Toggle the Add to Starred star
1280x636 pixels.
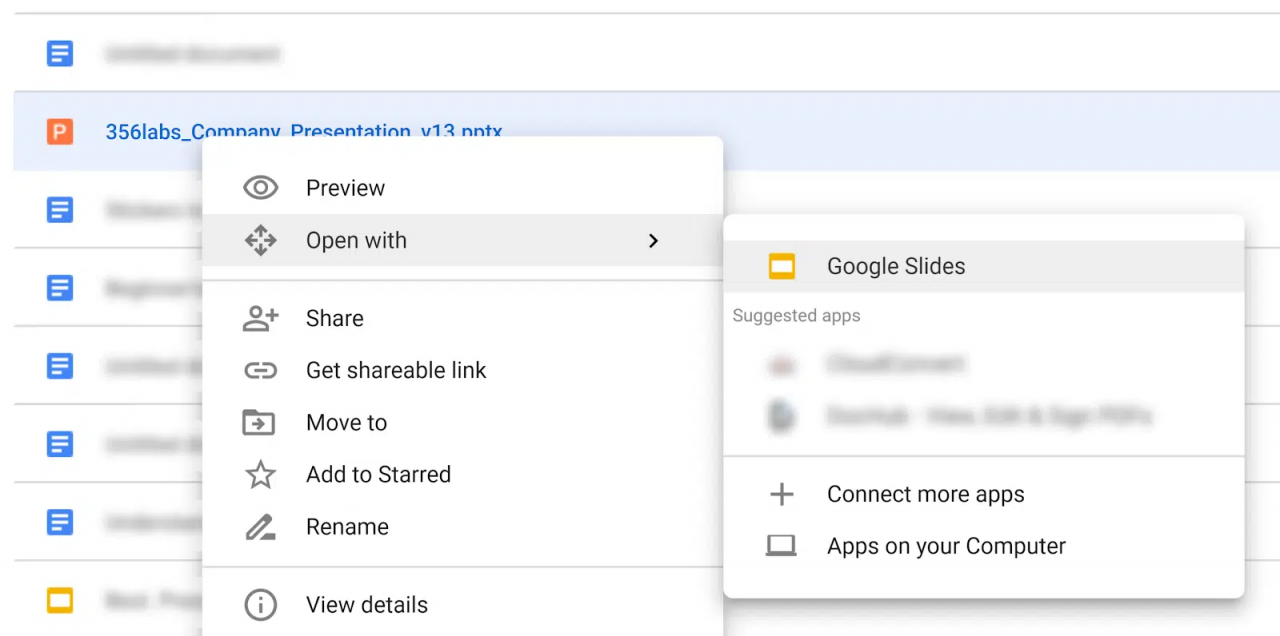tap(260, 474)
